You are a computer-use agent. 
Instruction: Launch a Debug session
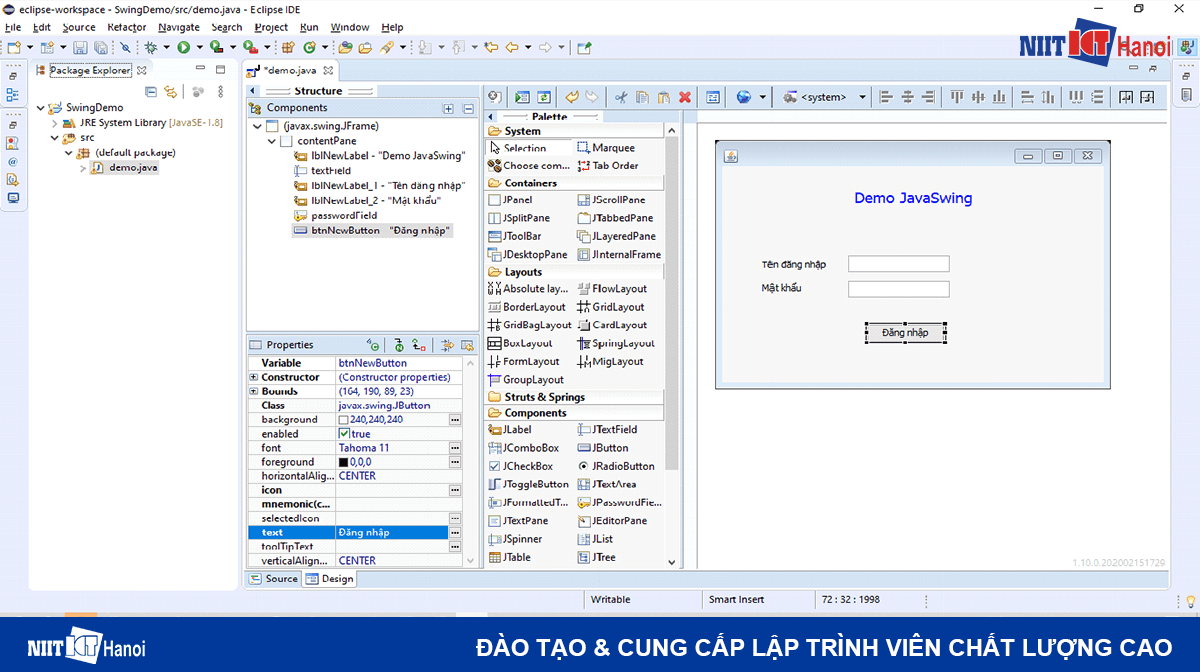150,47
